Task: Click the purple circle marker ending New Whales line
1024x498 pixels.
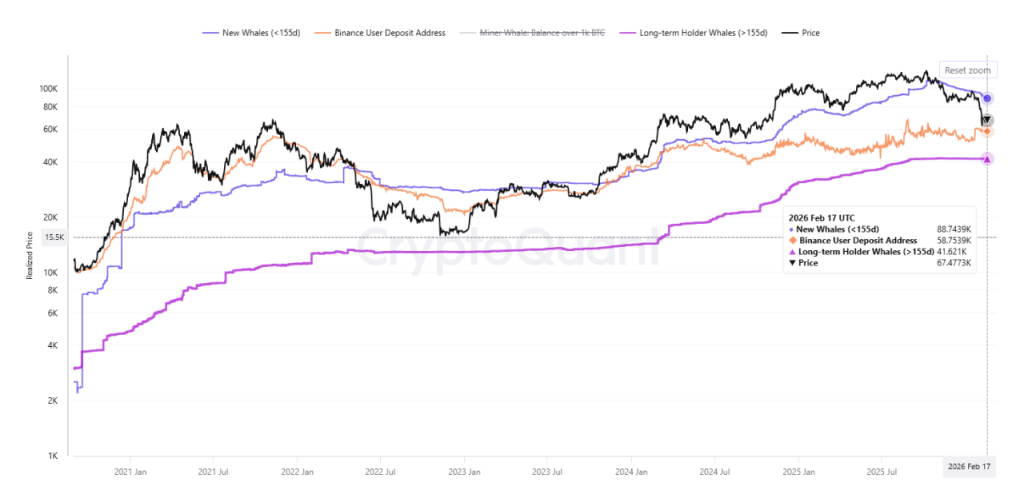Action: point(987,98)
